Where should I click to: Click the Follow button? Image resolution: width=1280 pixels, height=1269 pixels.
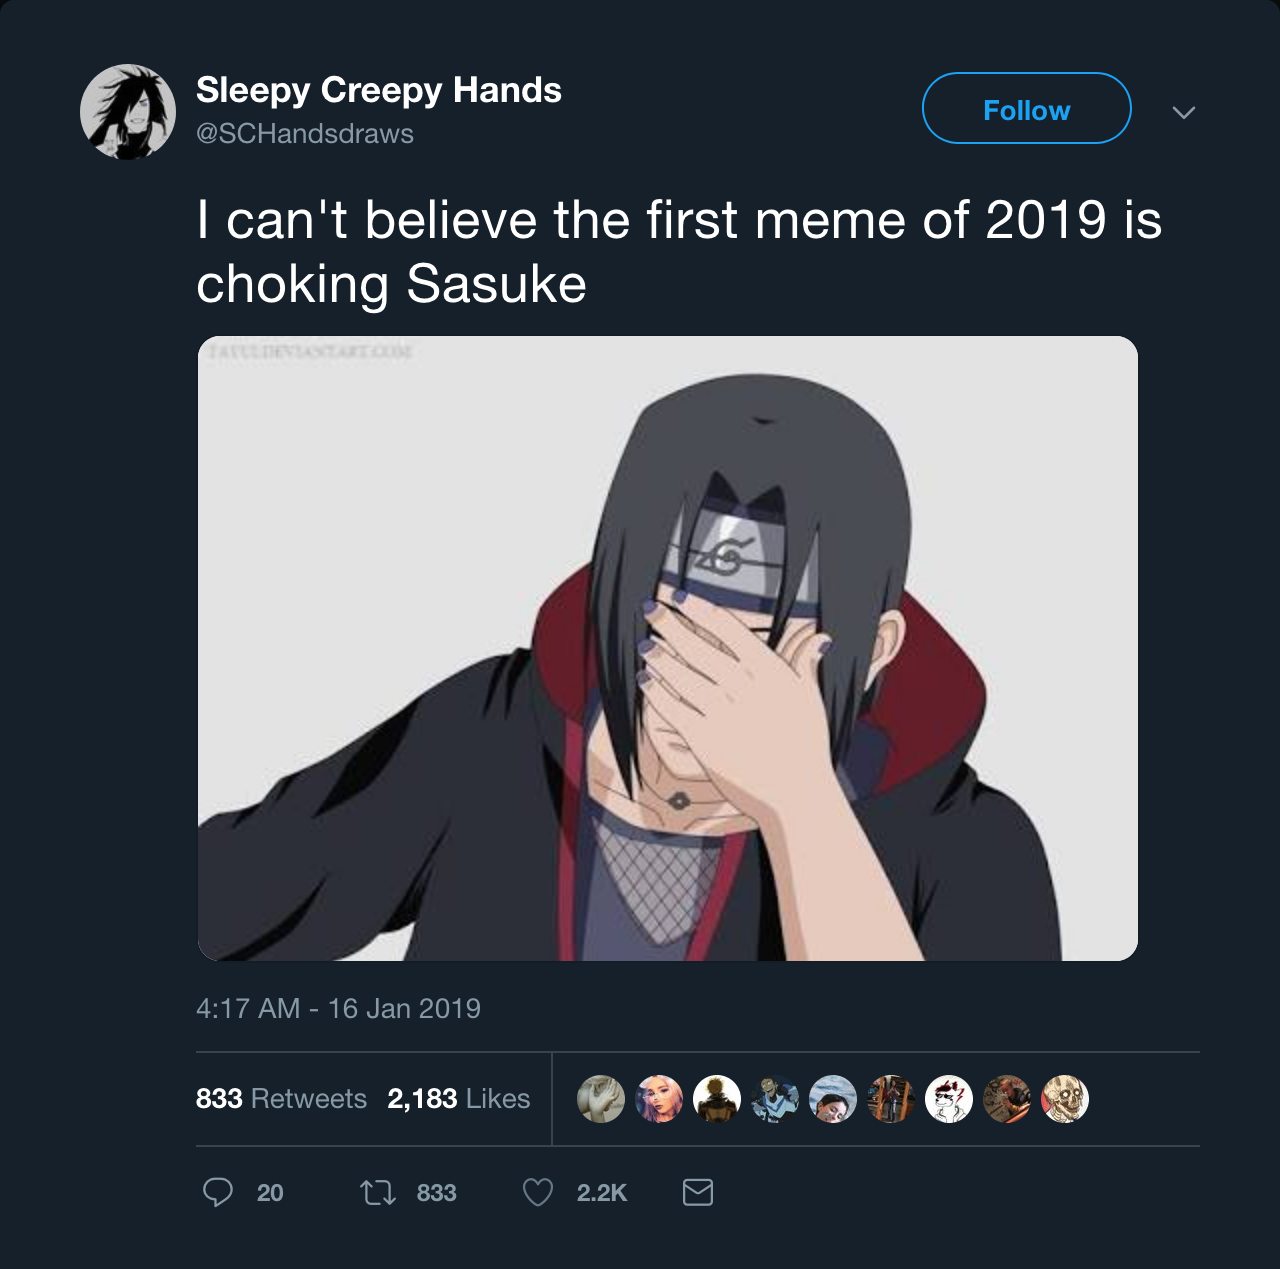click(x=1026, y=108)
